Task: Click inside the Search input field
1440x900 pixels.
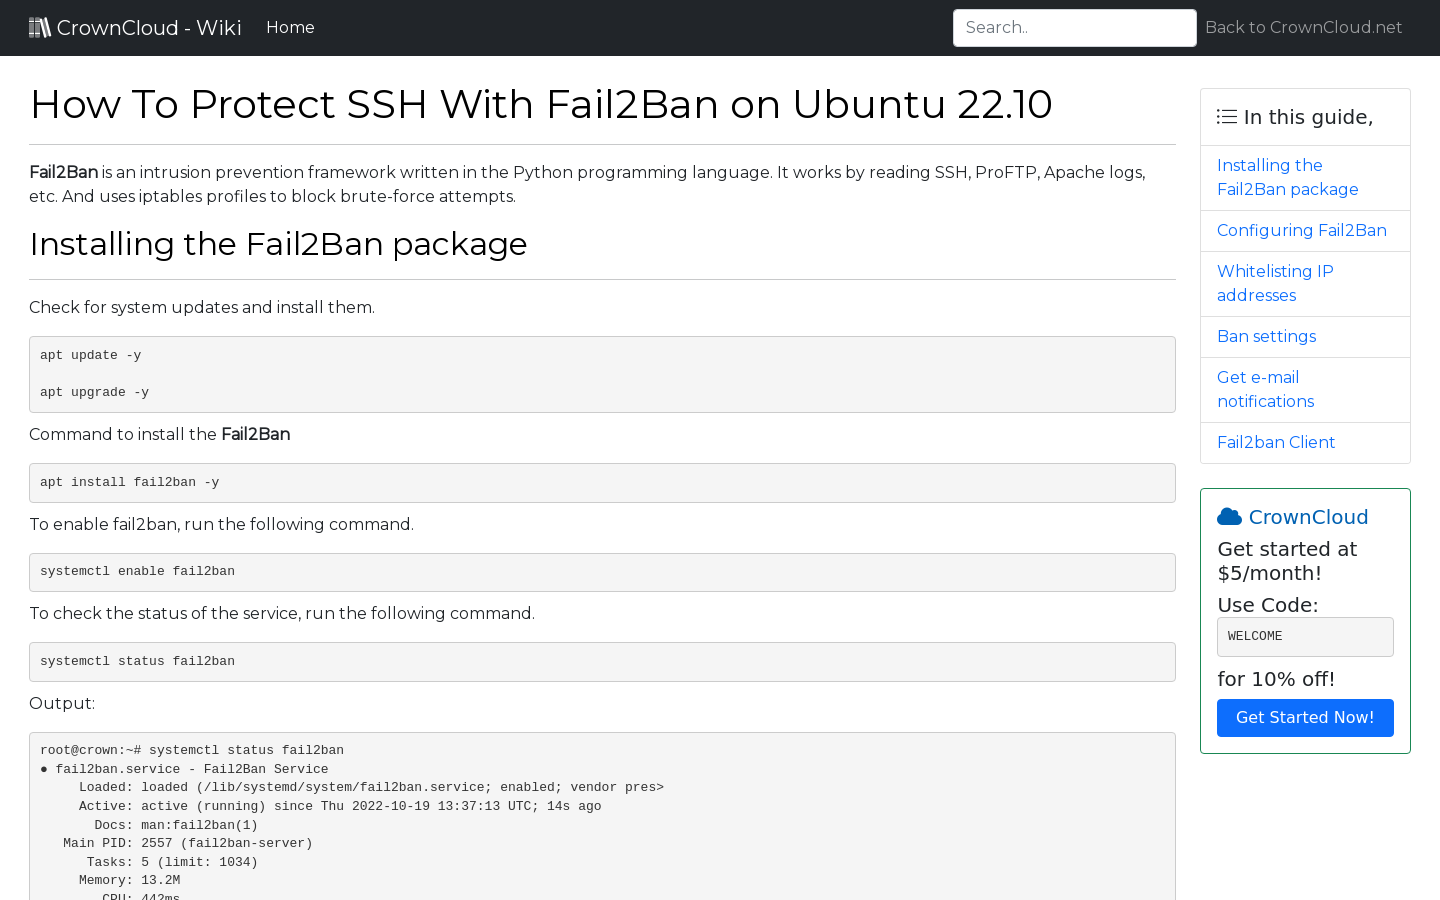Action: pos(1074,27)
